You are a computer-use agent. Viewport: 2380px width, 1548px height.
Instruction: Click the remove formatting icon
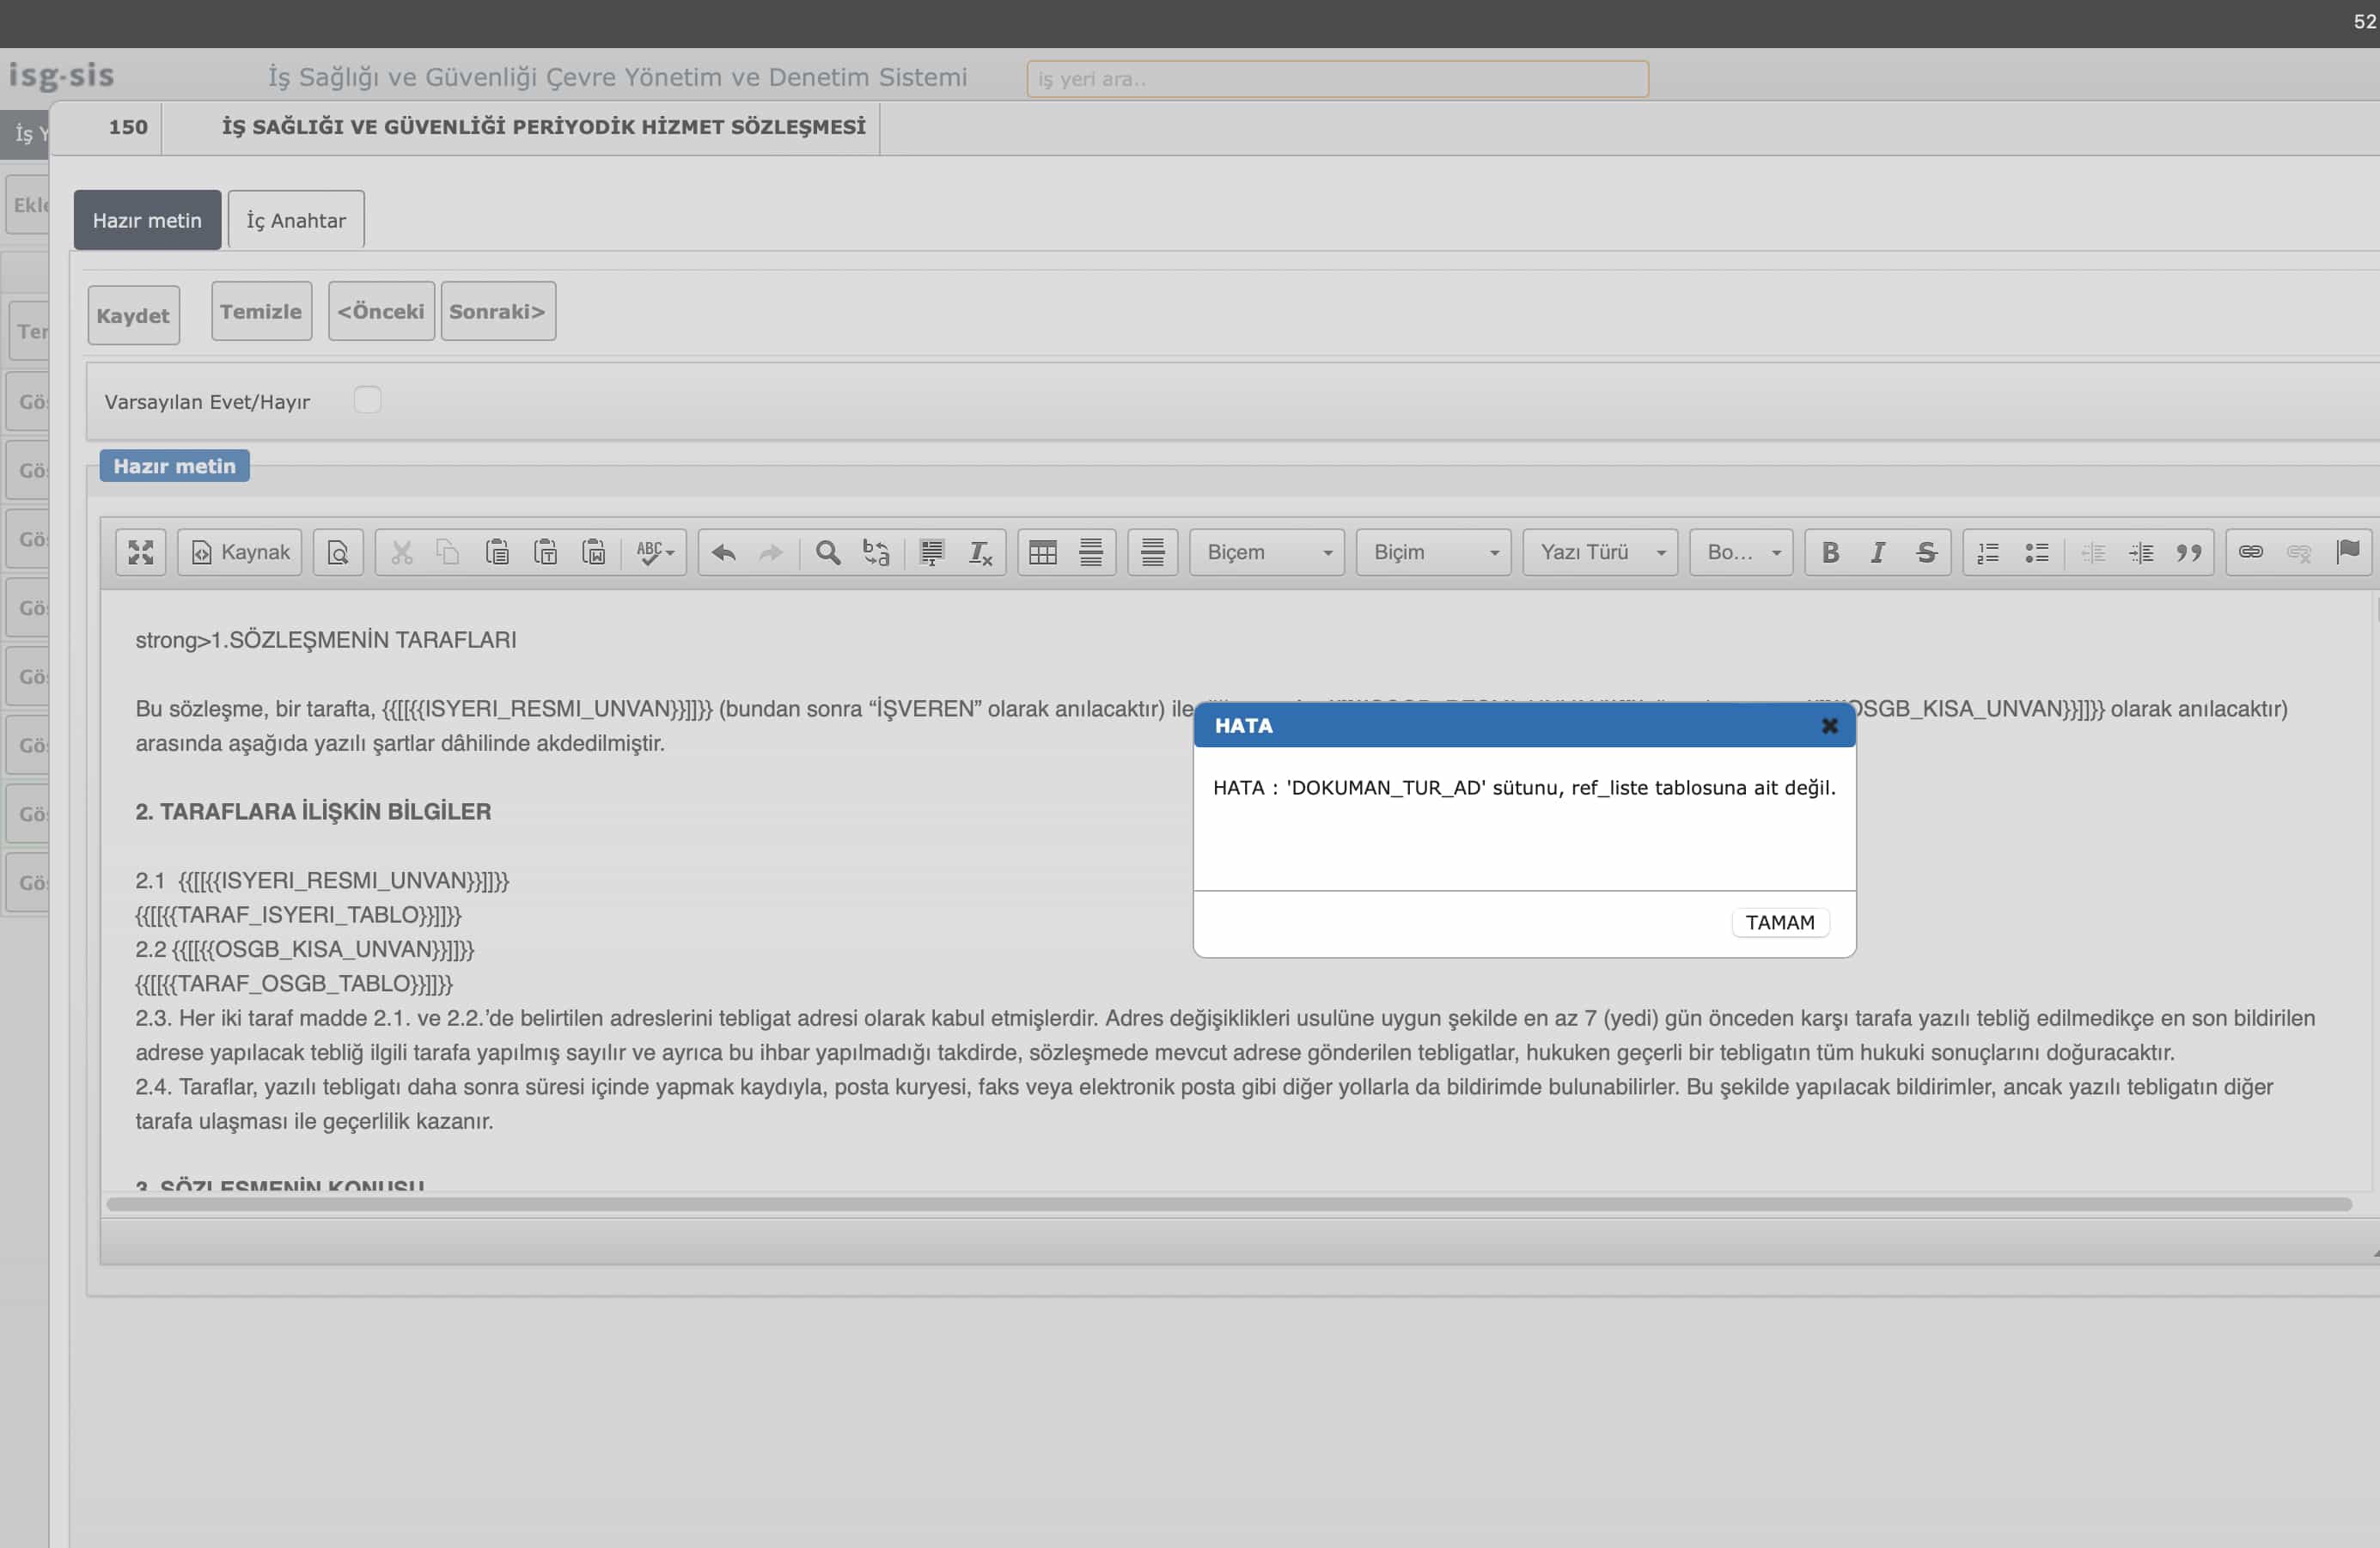(x=980, y=552)
